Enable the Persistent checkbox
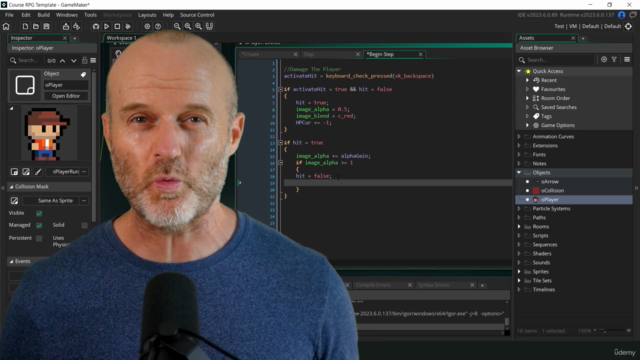Screen dimensions: 640x360 point(39,238)
